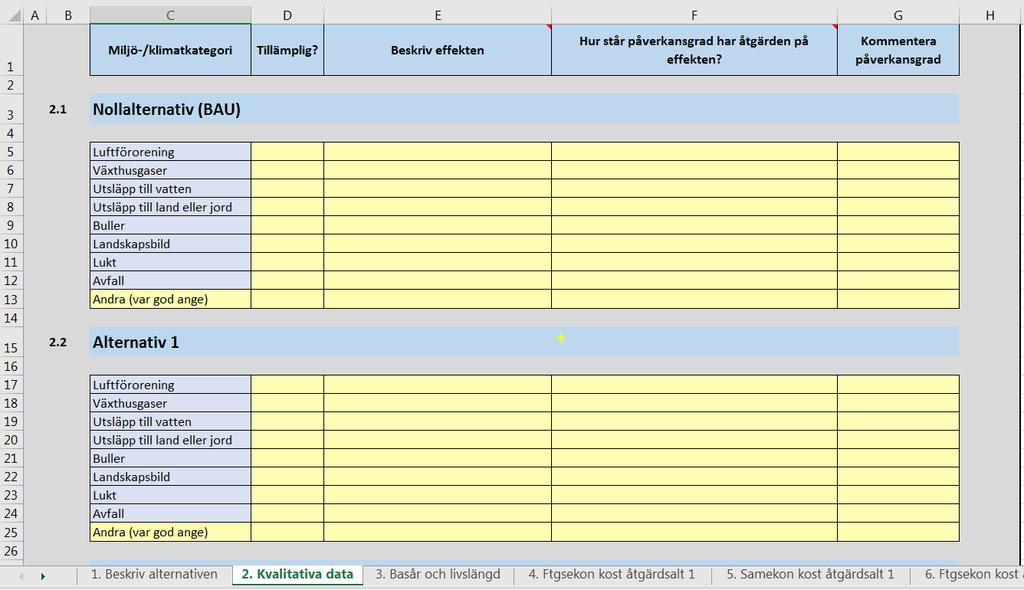The image size is (1024, 590).
Task: Select column A header
Action: click(35, 15)
